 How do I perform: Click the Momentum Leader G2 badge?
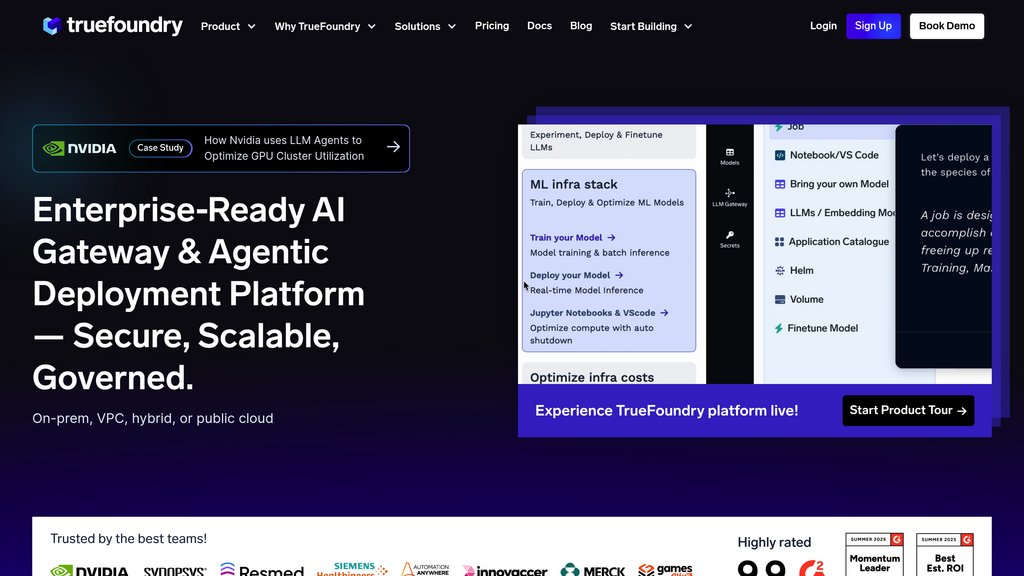[874, 554]
